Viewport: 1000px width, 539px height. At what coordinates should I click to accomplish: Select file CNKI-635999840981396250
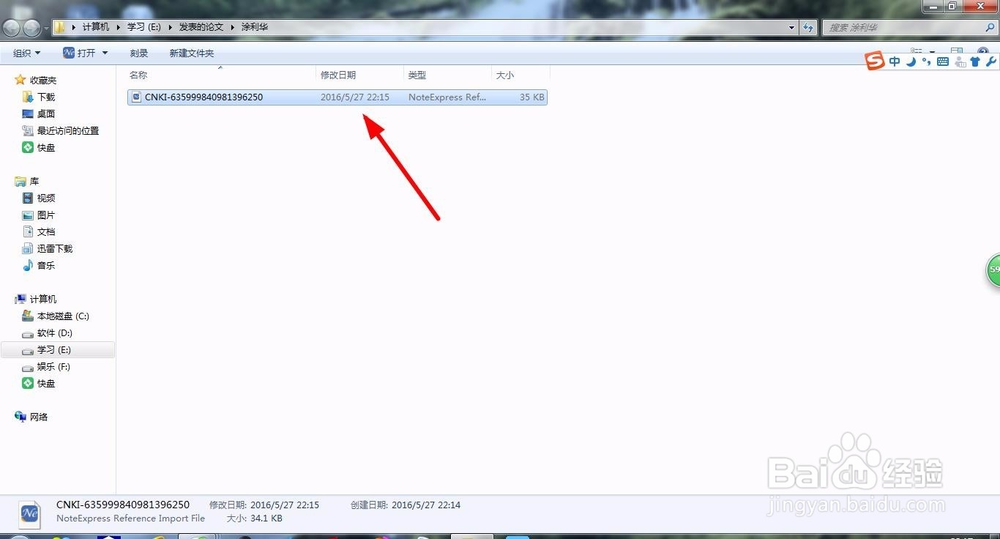[x=203, y=97]
